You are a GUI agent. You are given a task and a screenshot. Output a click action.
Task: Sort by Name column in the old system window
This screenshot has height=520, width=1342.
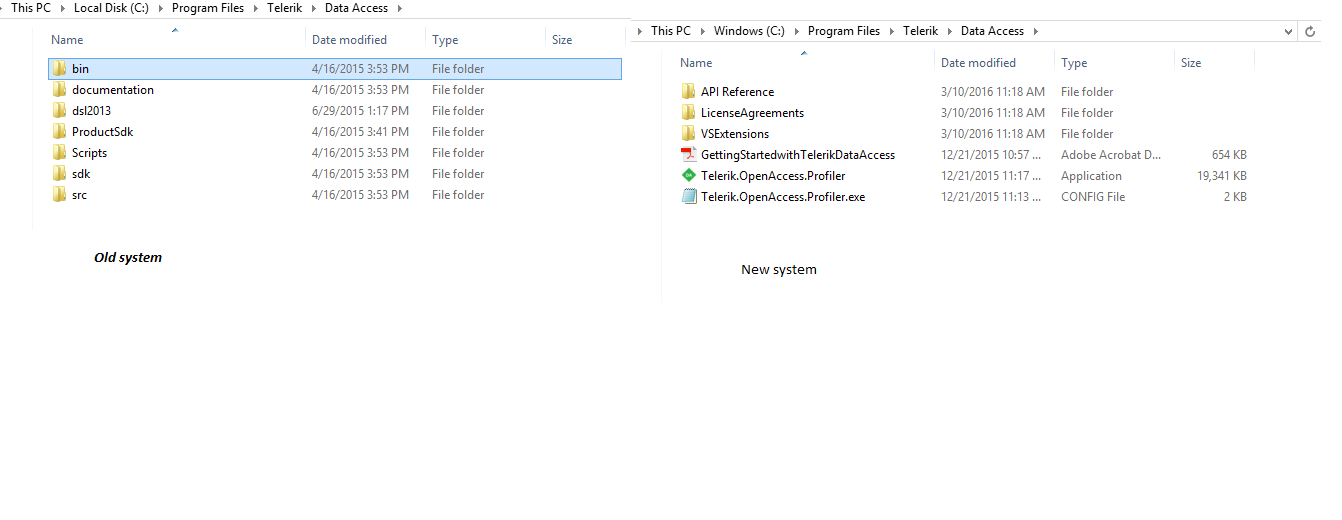(x=67, y=40)
